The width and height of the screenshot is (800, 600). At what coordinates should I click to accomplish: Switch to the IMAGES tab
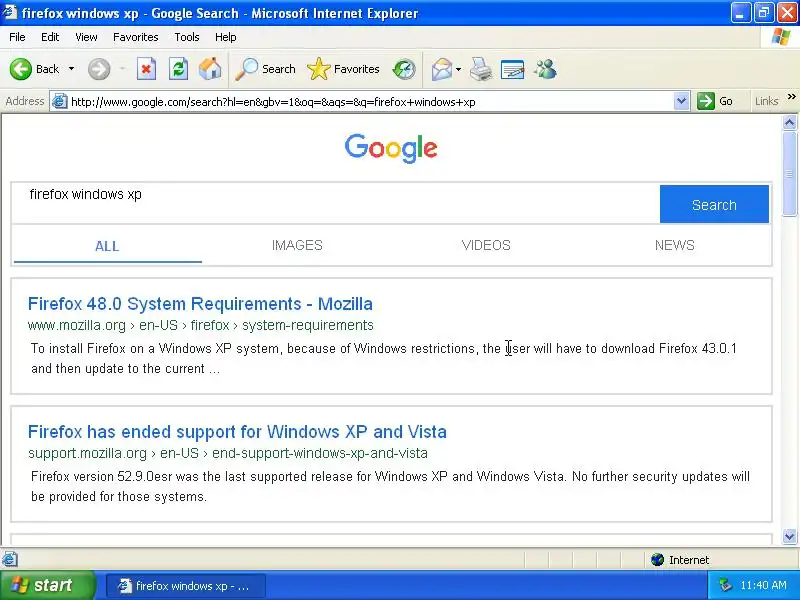297,245
